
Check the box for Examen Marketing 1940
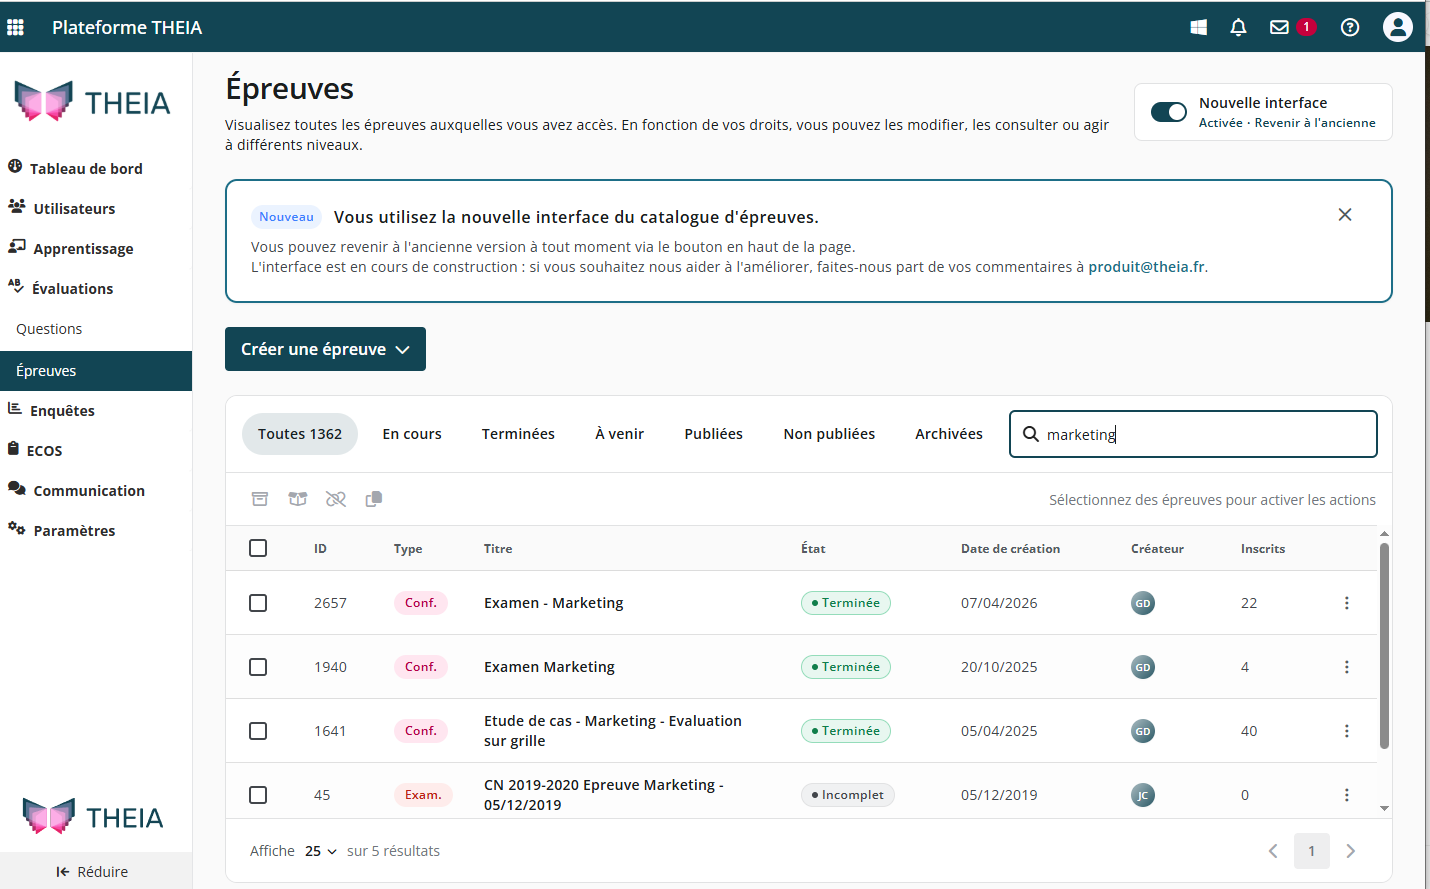pyautogui.click(x=258, y=667)
